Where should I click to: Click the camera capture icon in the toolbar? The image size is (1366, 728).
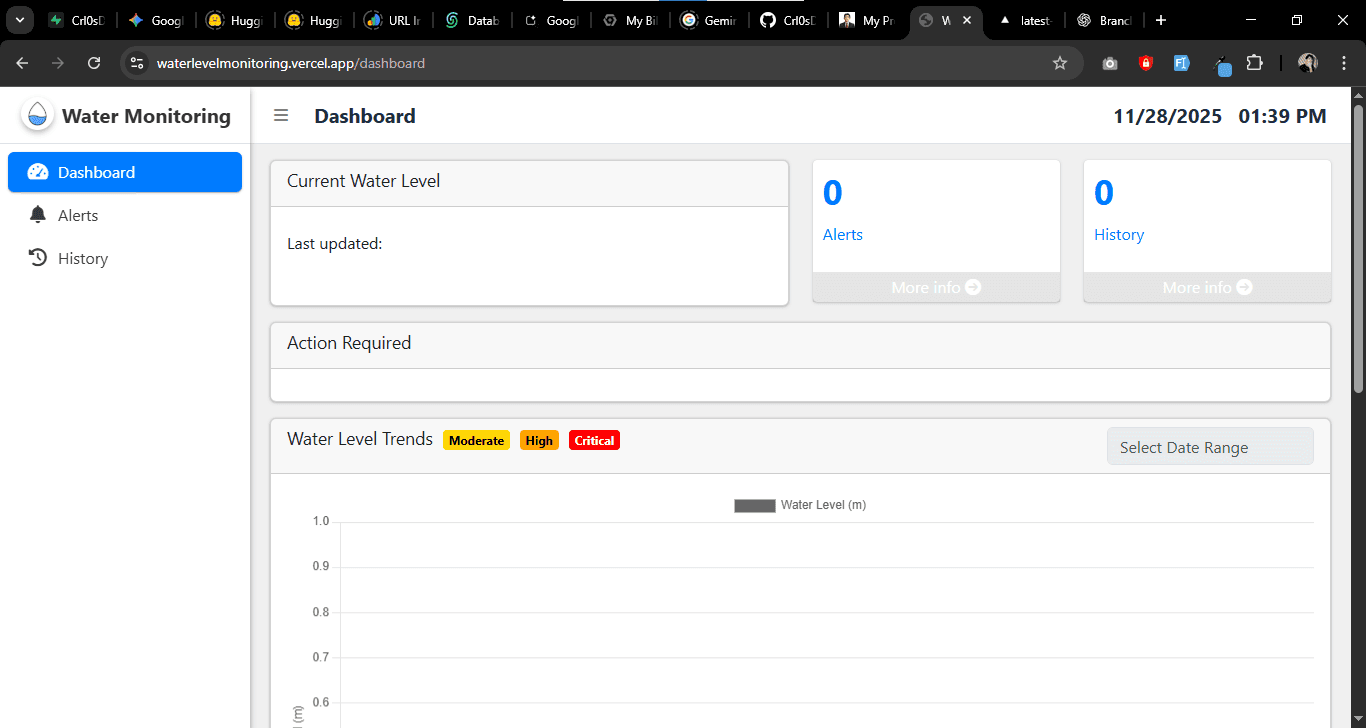pos(1109,62)
